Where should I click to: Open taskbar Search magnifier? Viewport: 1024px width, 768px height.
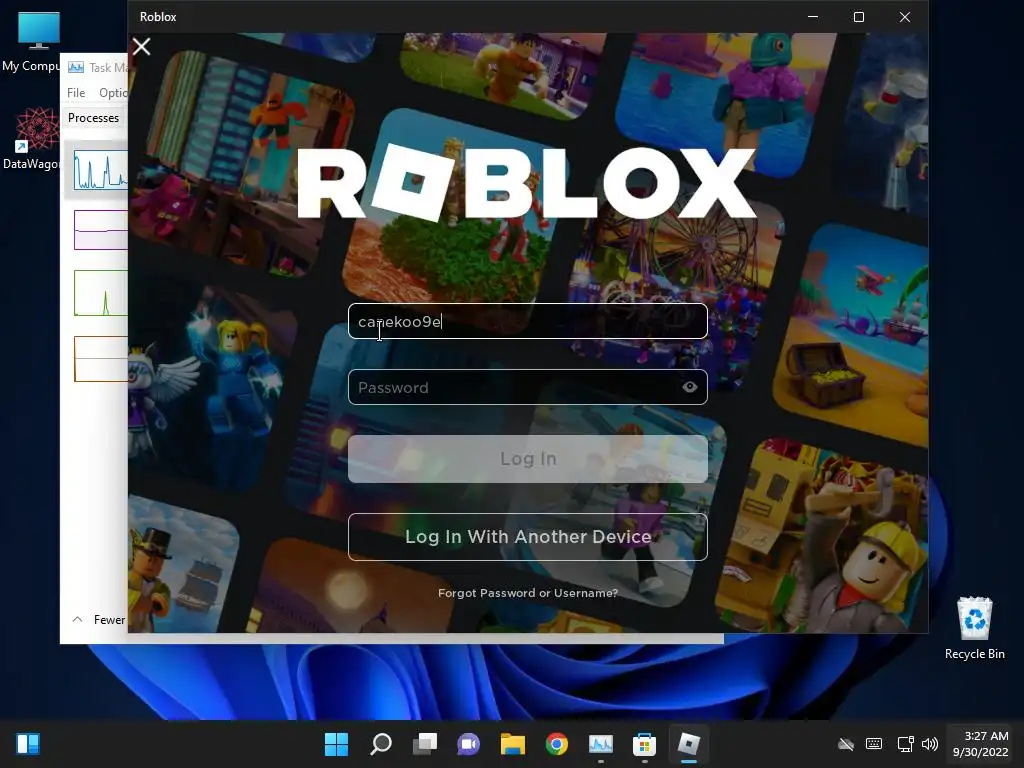pyautogui.click(x=381, y=743)
